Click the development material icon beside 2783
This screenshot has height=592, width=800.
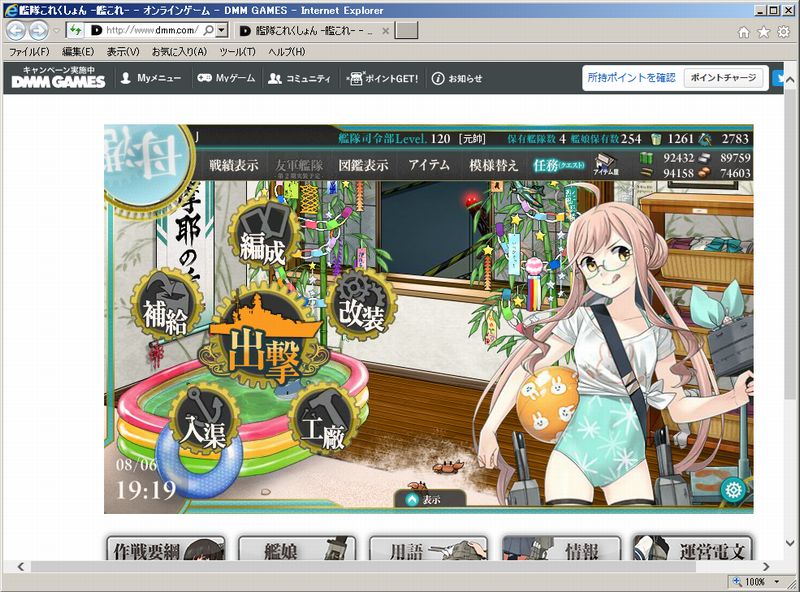point(705,139)
